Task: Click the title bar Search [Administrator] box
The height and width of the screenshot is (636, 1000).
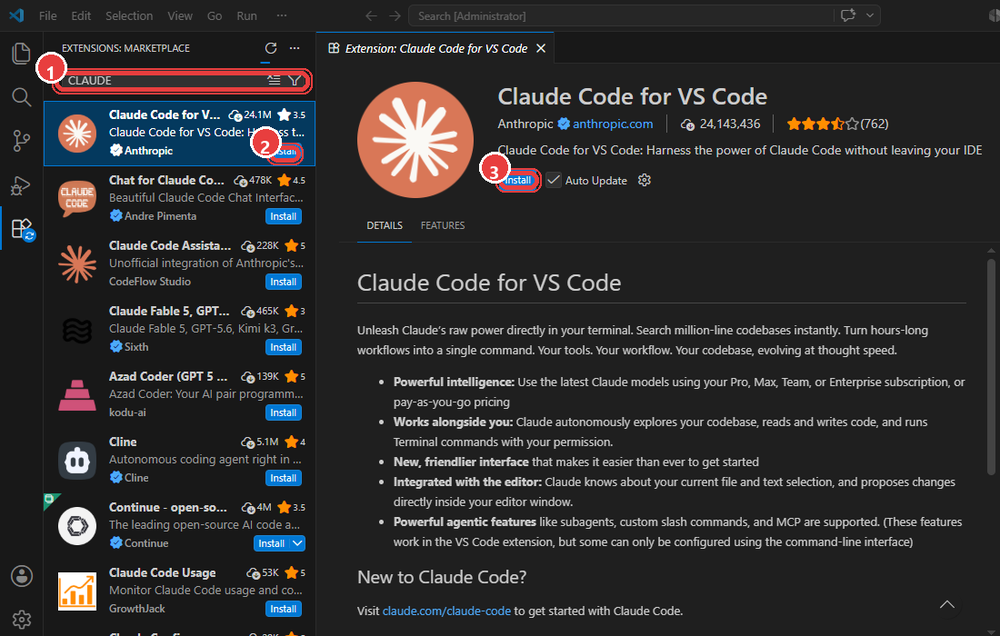Action: pos(620,16)
